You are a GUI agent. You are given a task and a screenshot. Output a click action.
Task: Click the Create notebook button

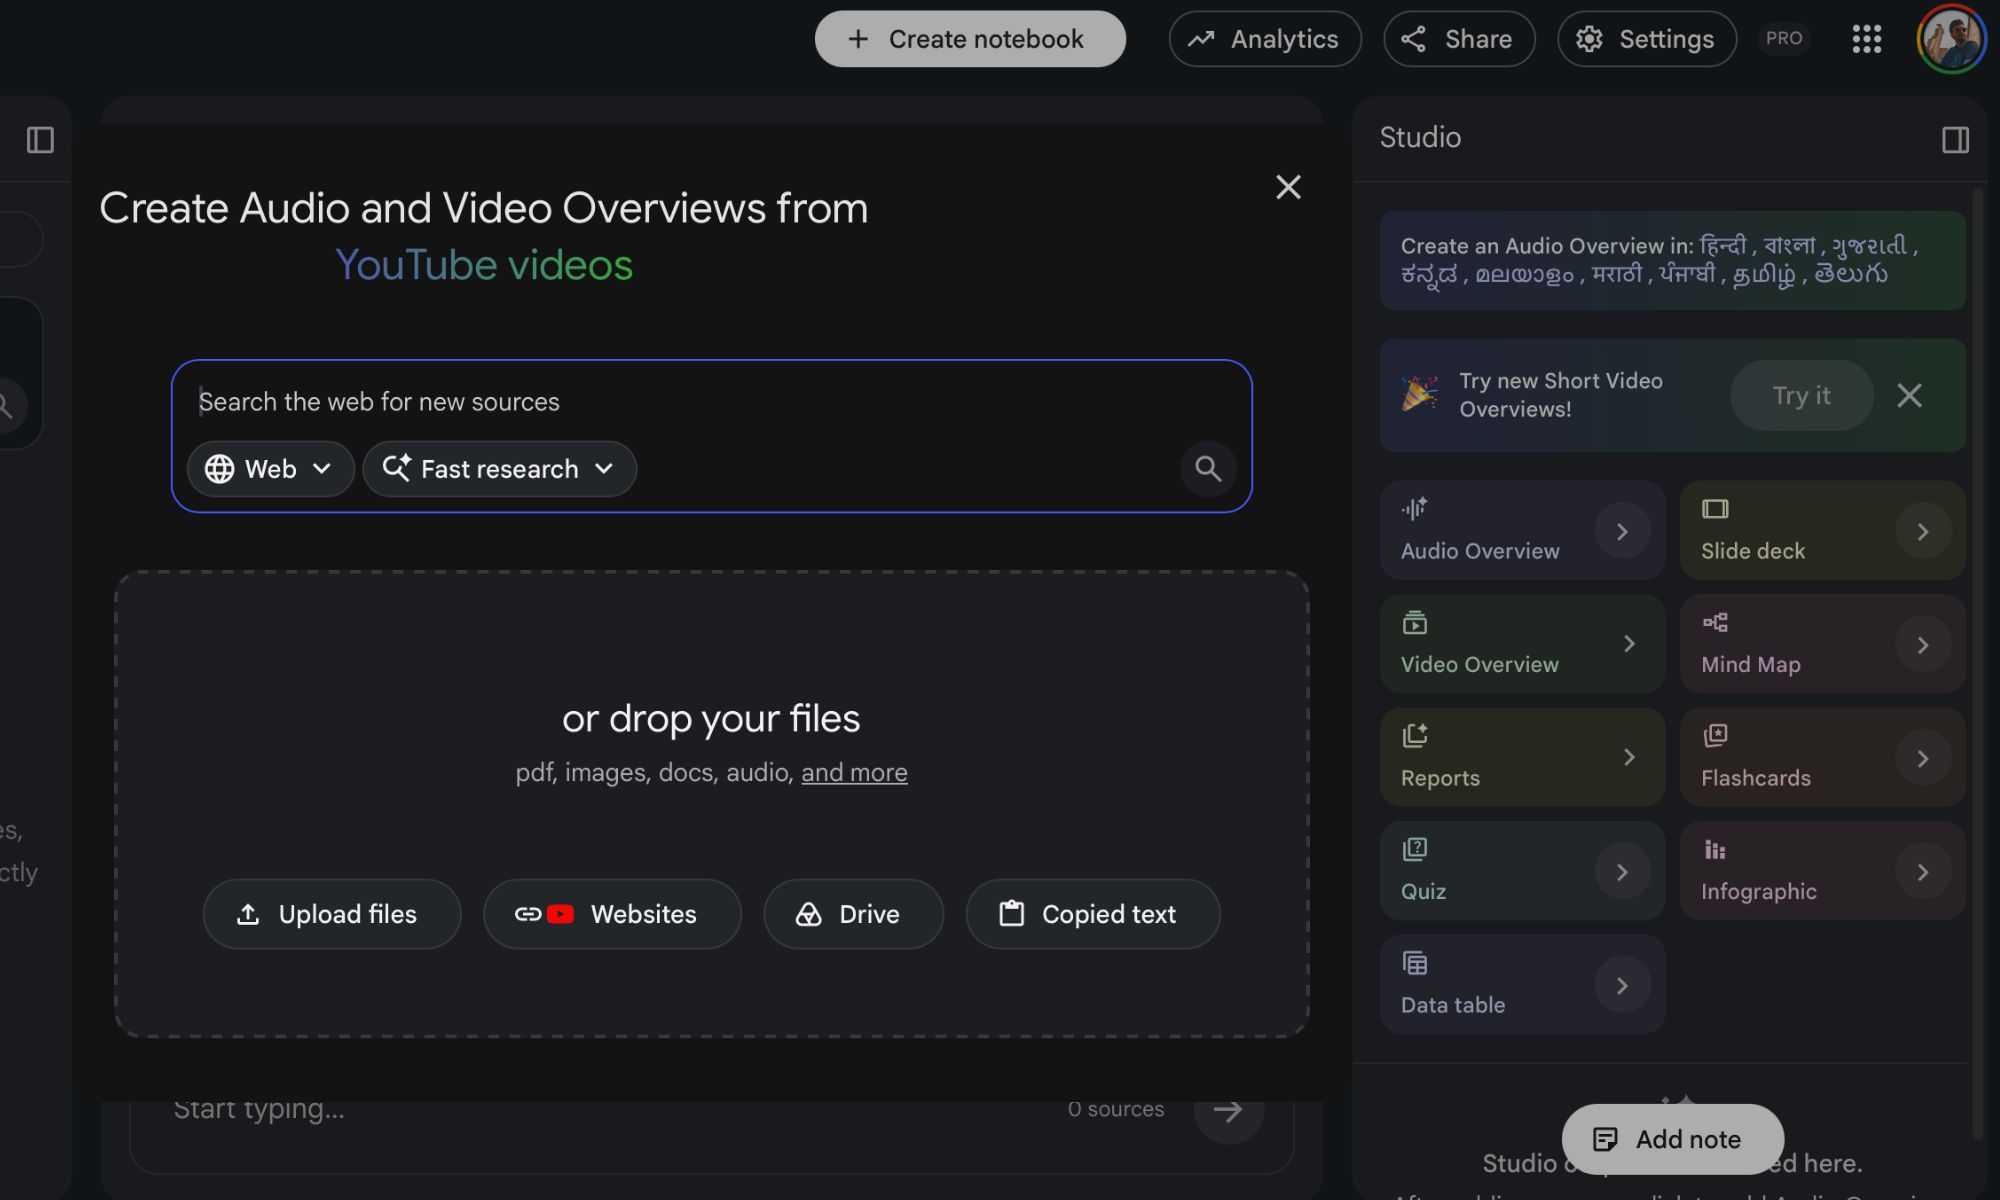[x=970, y=39]
